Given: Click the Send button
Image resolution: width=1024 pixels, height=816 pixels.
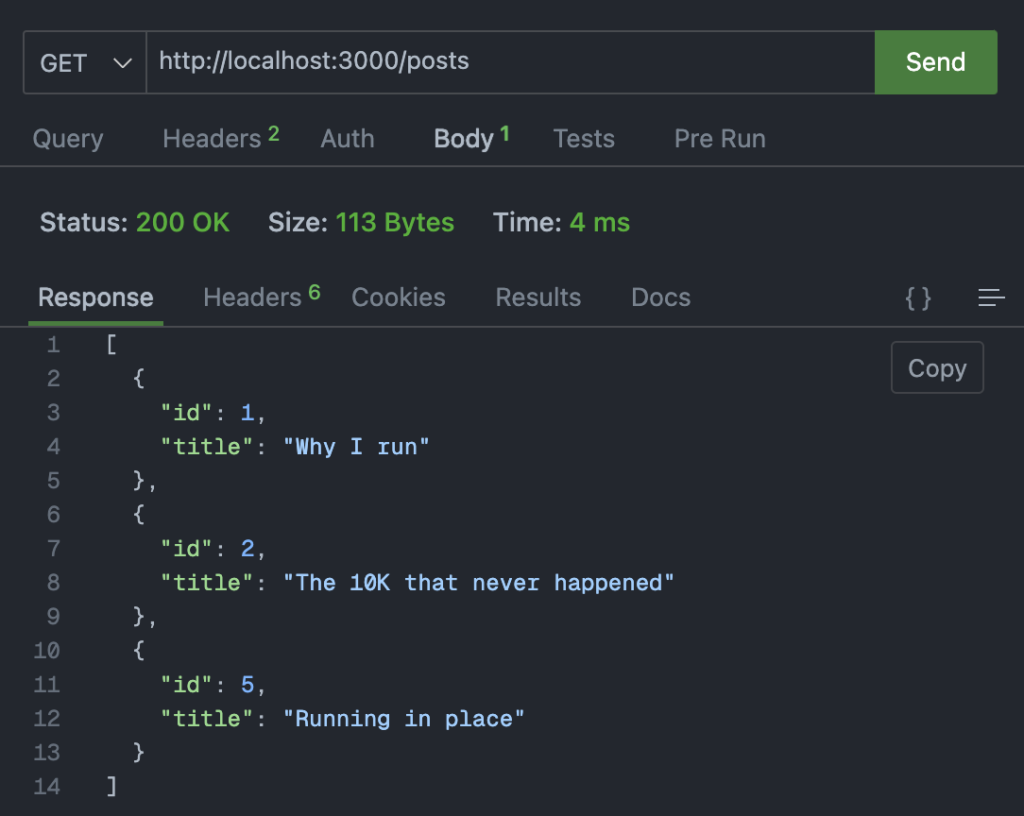Looking at the screenshot, I should (936, 62).
